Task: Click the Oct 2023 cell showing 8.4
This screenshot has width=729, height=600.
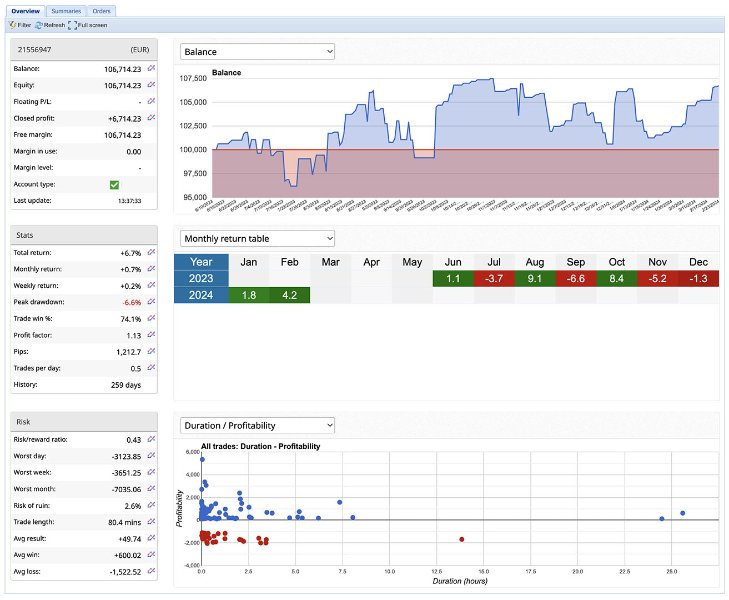Action: tap(616, 278)
